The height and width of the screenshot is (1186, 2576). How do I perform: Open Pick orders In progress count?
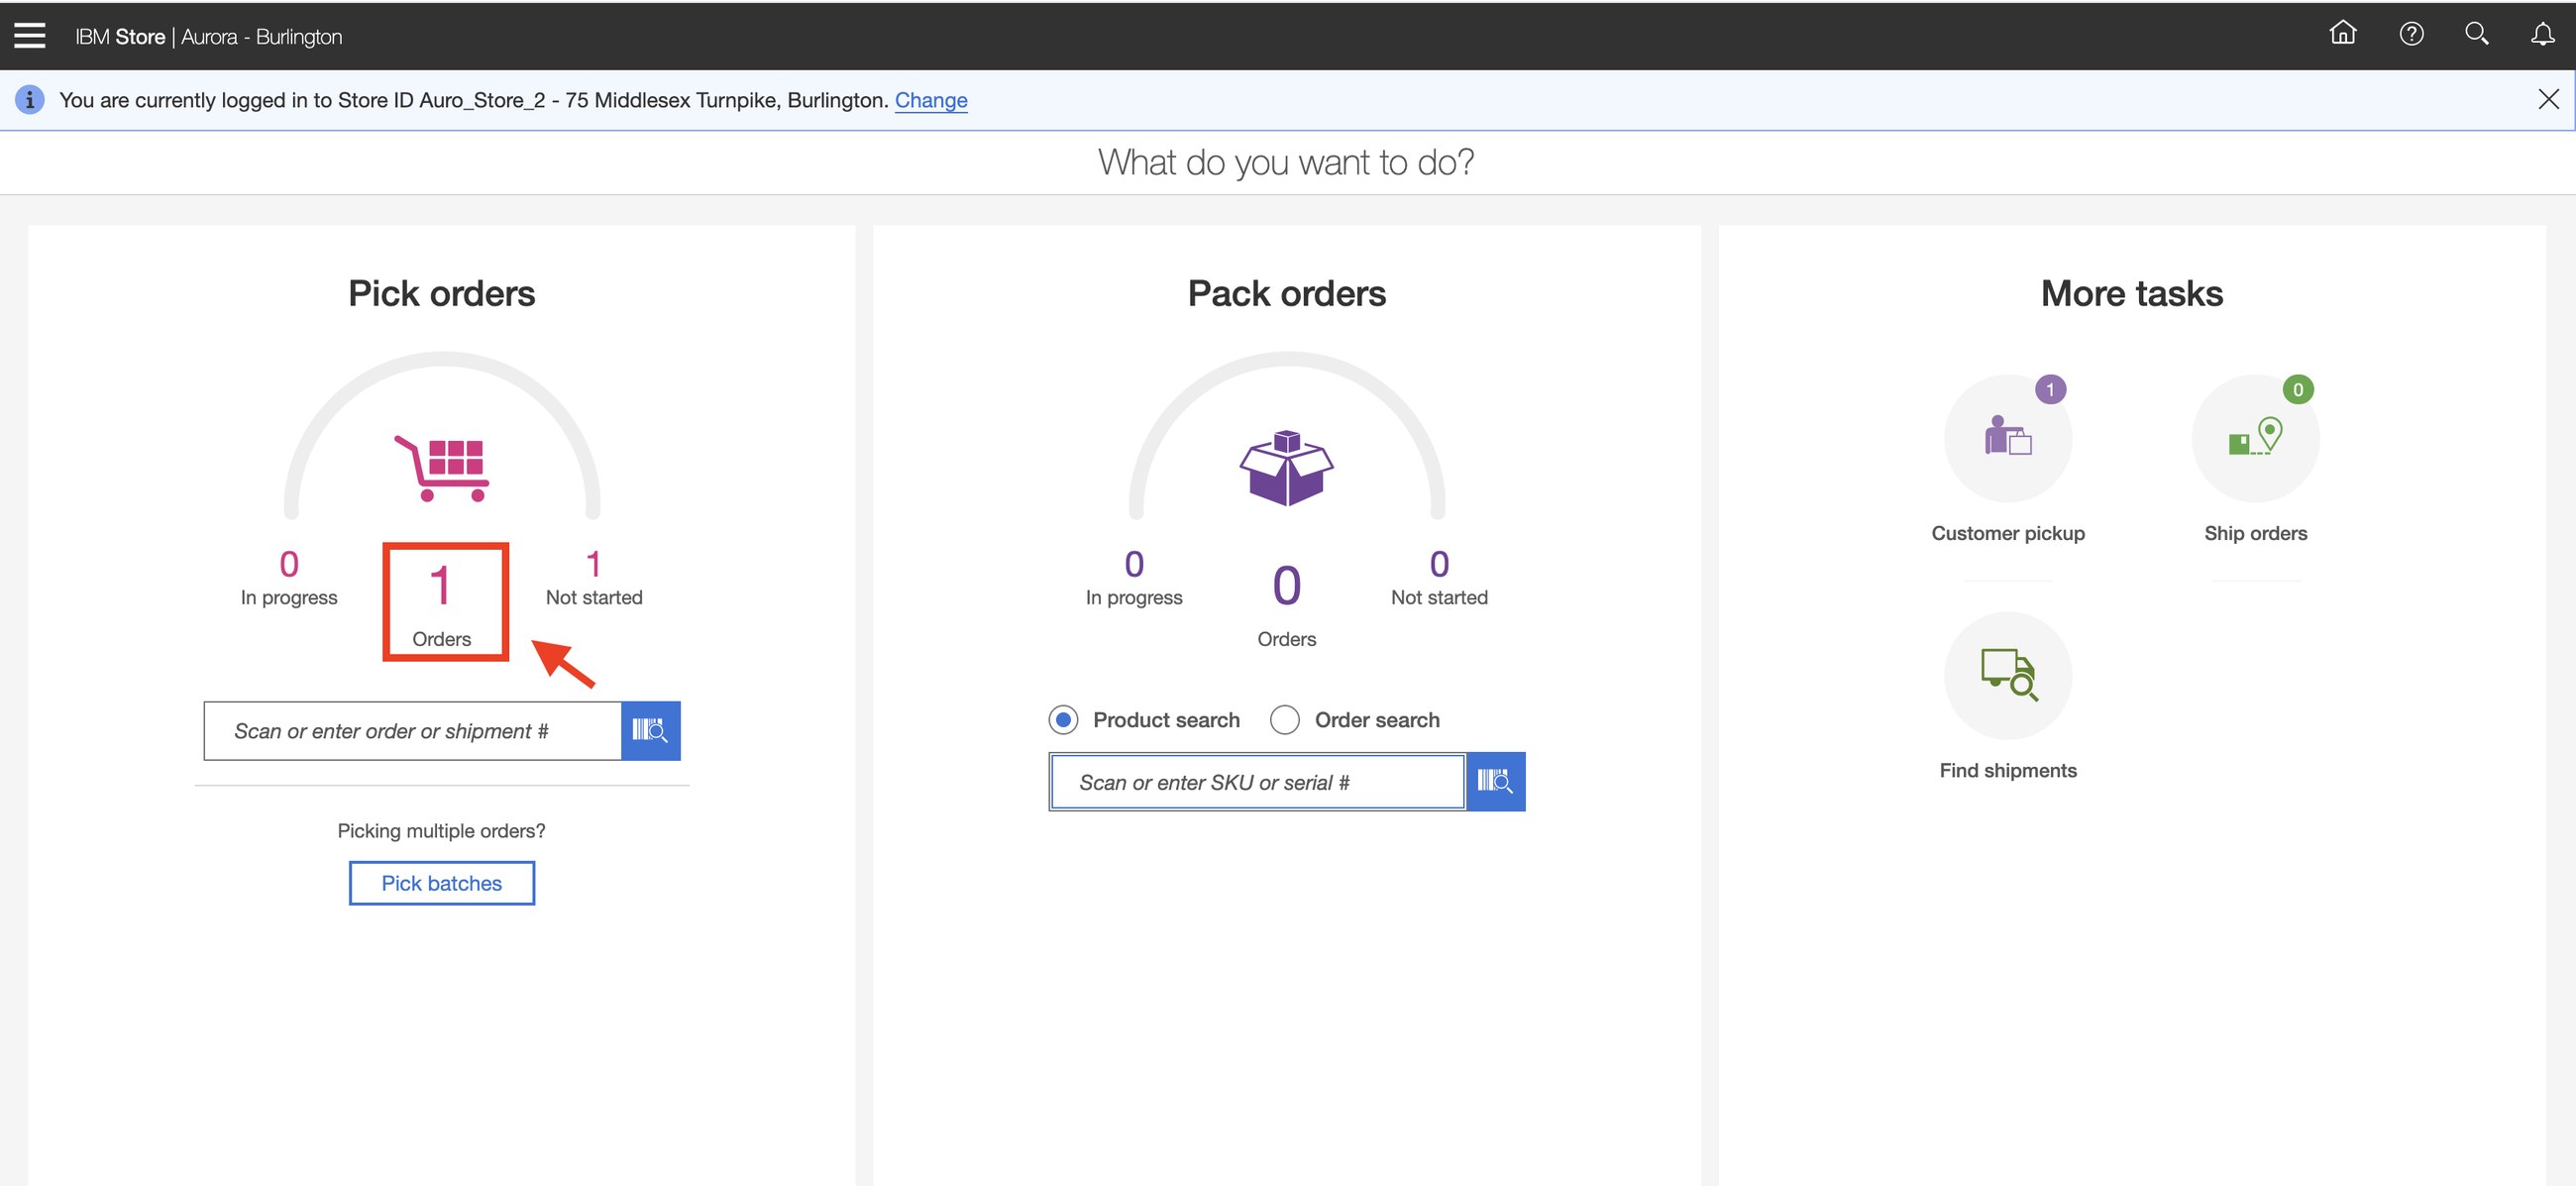288,578
